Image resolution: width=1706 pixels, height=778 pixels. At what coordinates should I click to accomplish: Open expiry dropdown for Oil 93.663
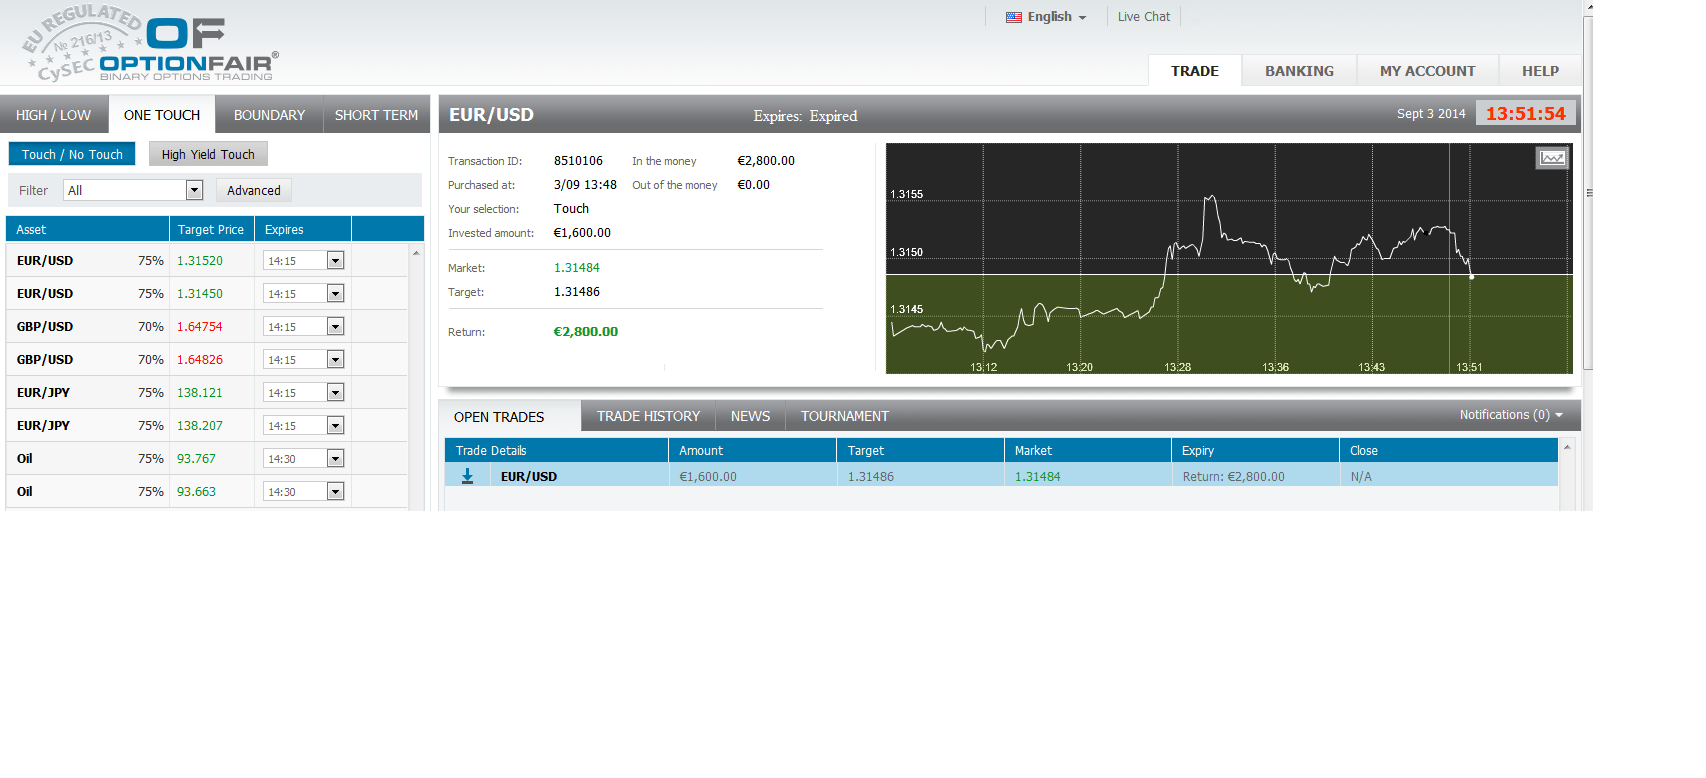tap(304, 492)
